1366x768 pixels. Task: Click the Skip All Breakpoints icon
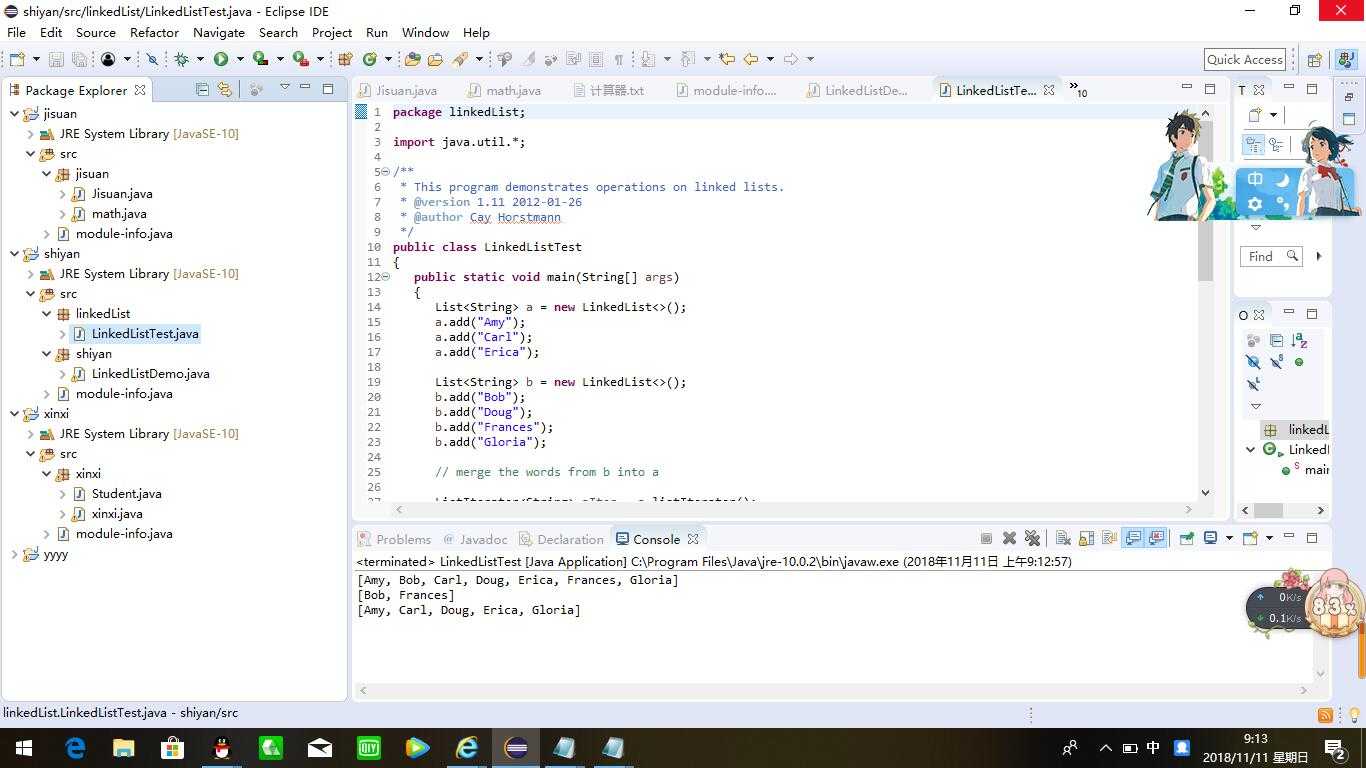click(x=152, y=59)
